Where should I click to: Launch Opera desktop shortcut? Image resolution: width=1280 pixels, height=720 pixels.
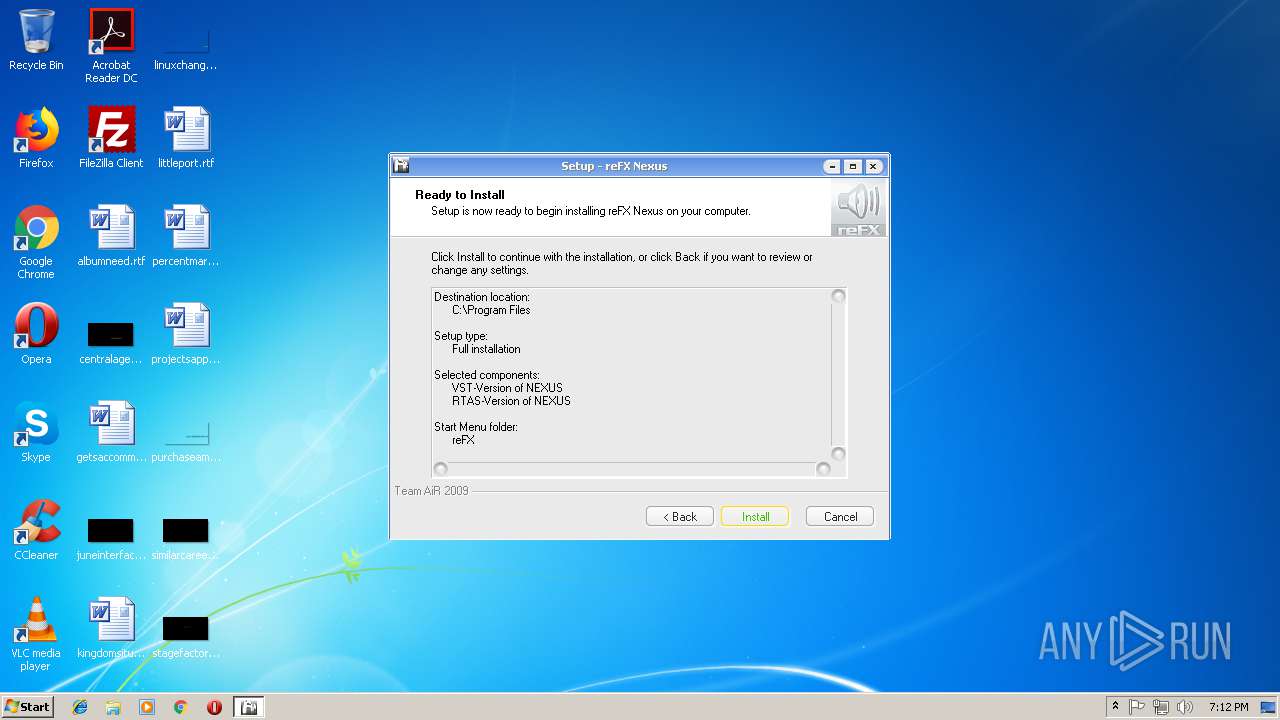(x=36, y=334)
